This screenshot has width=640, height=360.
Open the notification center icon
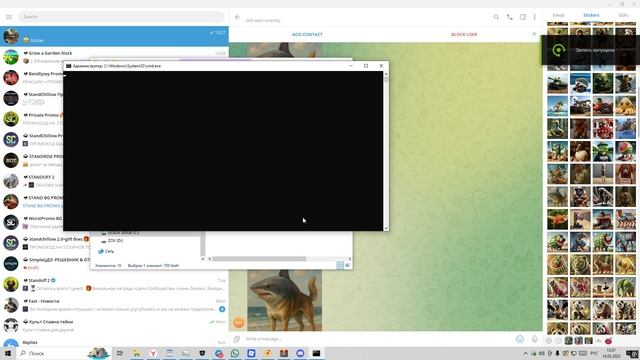tap(631, 353)
